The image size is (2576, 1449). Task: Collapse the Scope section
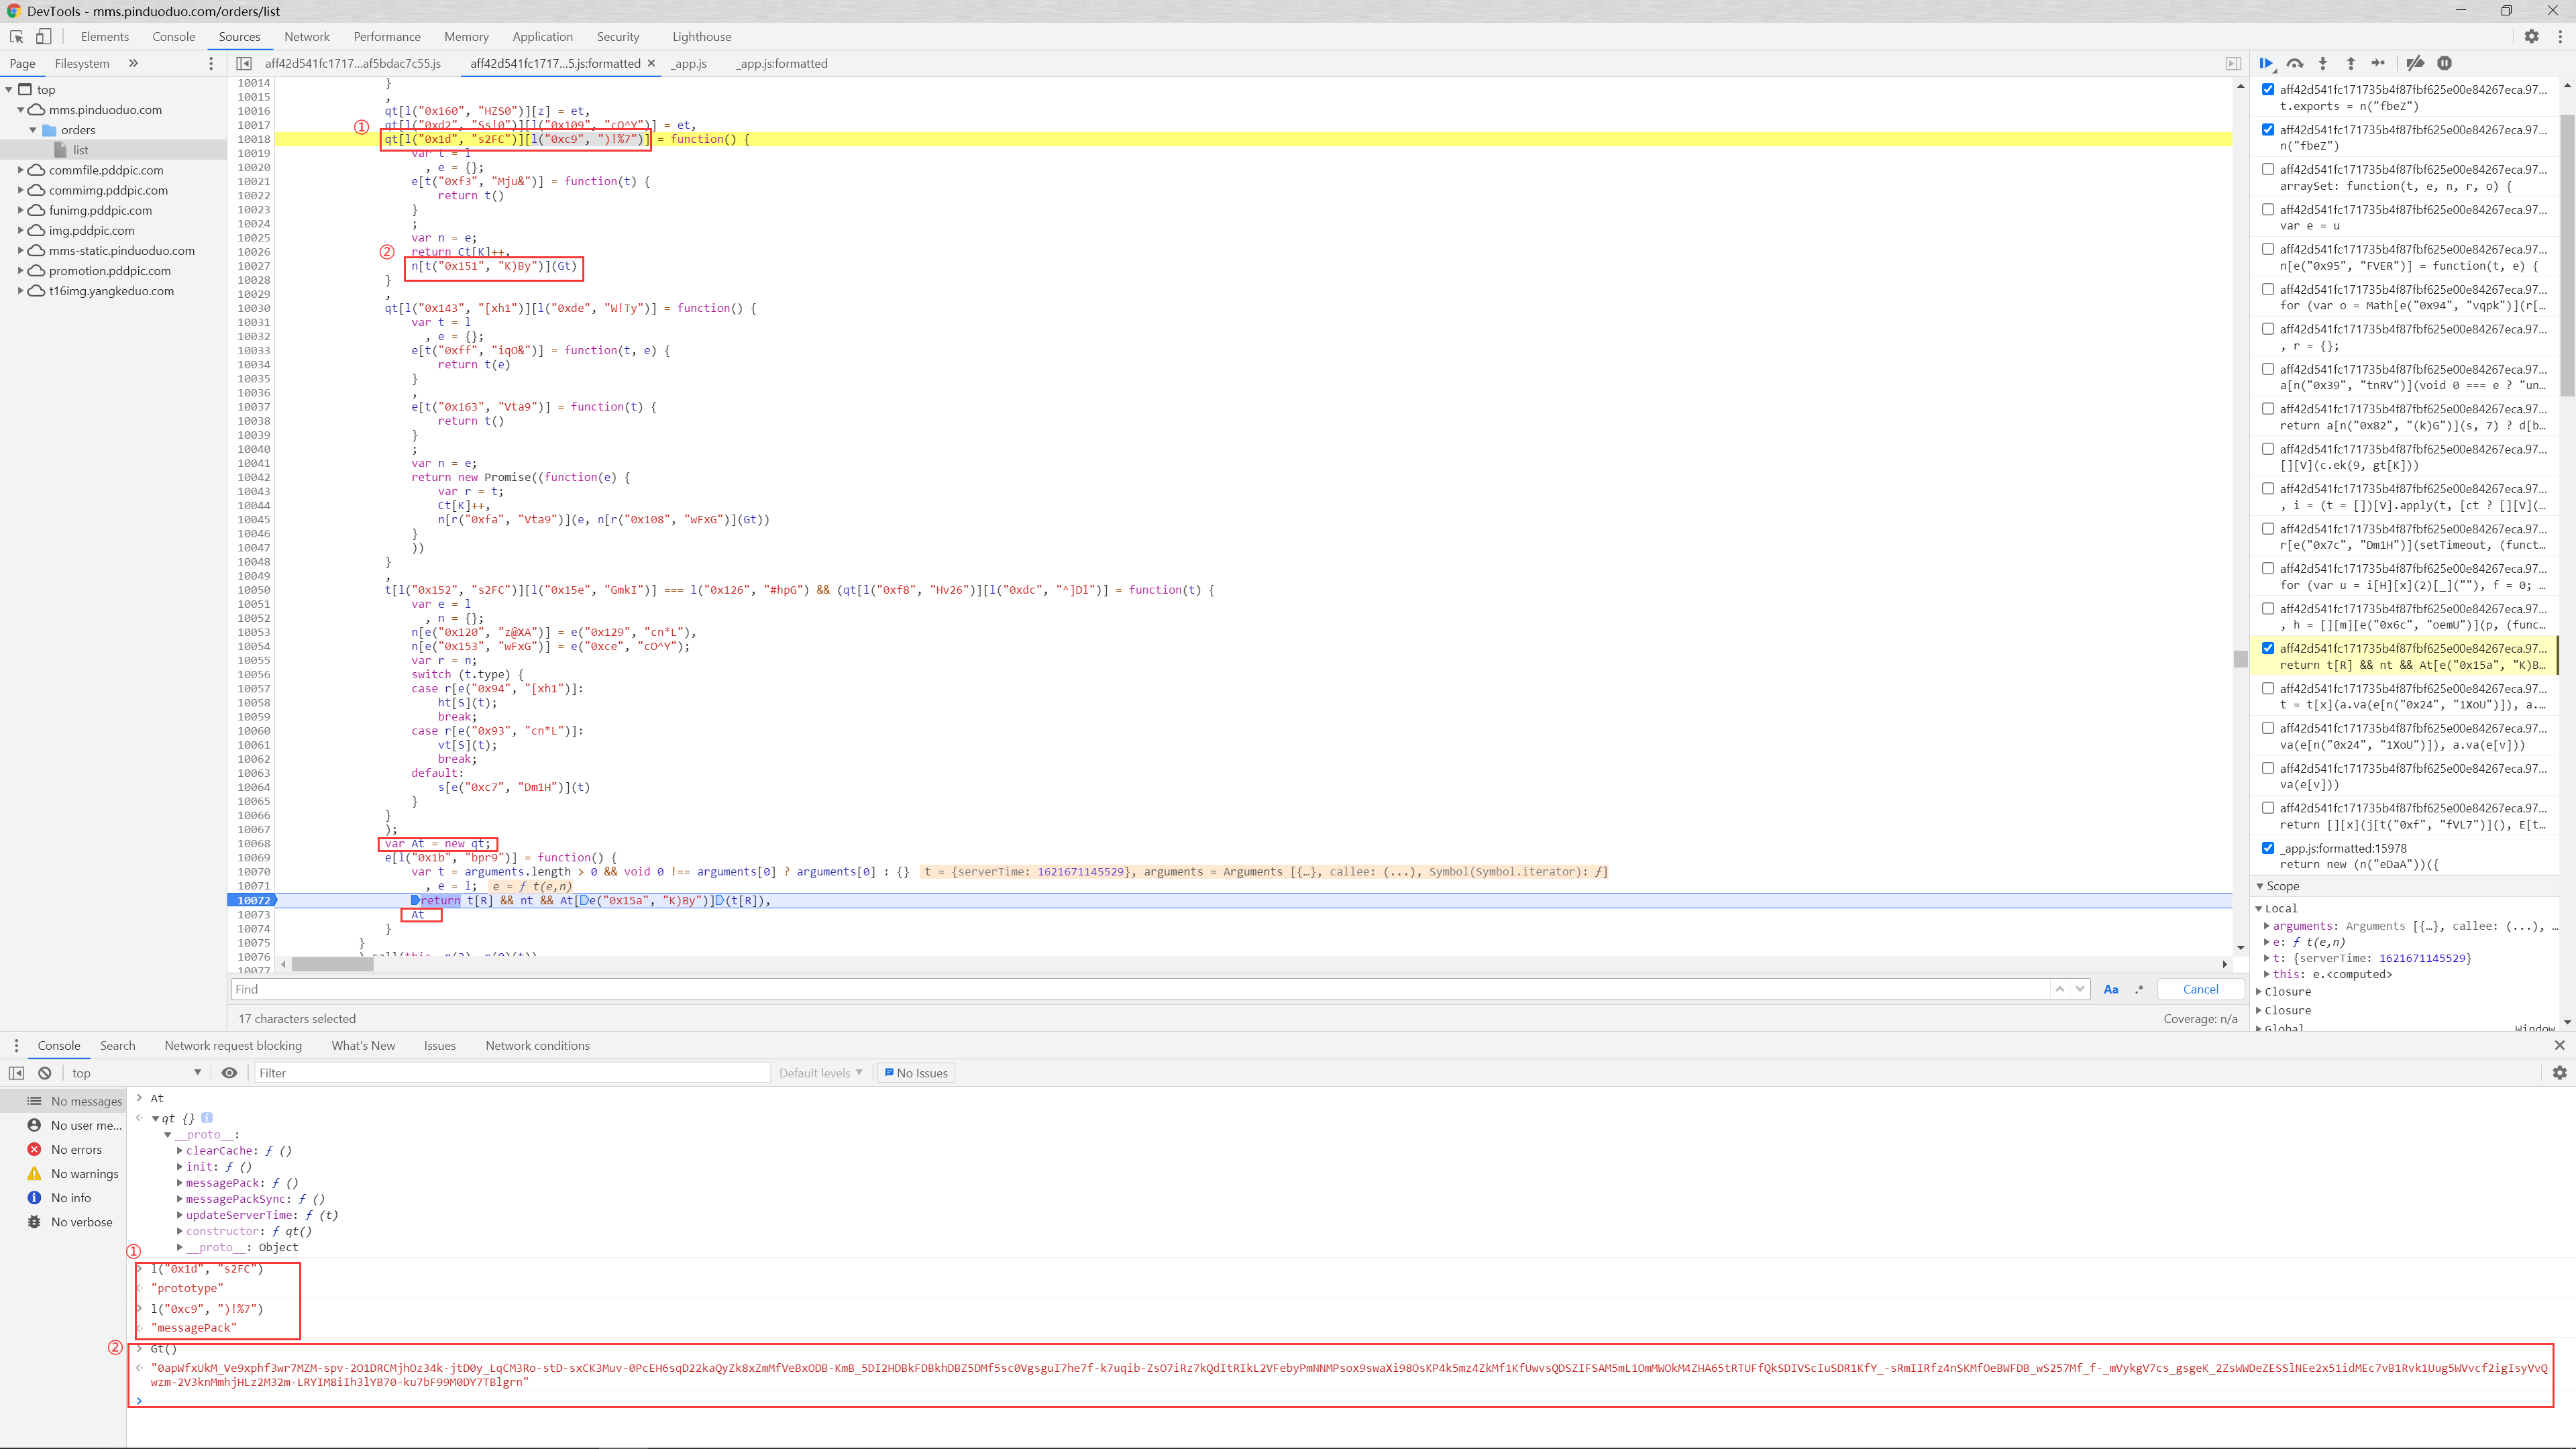(2259, 886)
